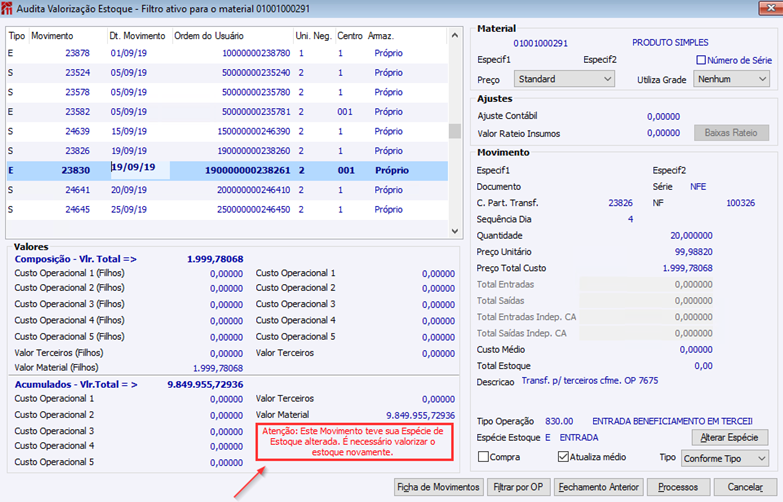Click the application icon in title bar
The image size is (783, 502).
click(x=7, y=8)
